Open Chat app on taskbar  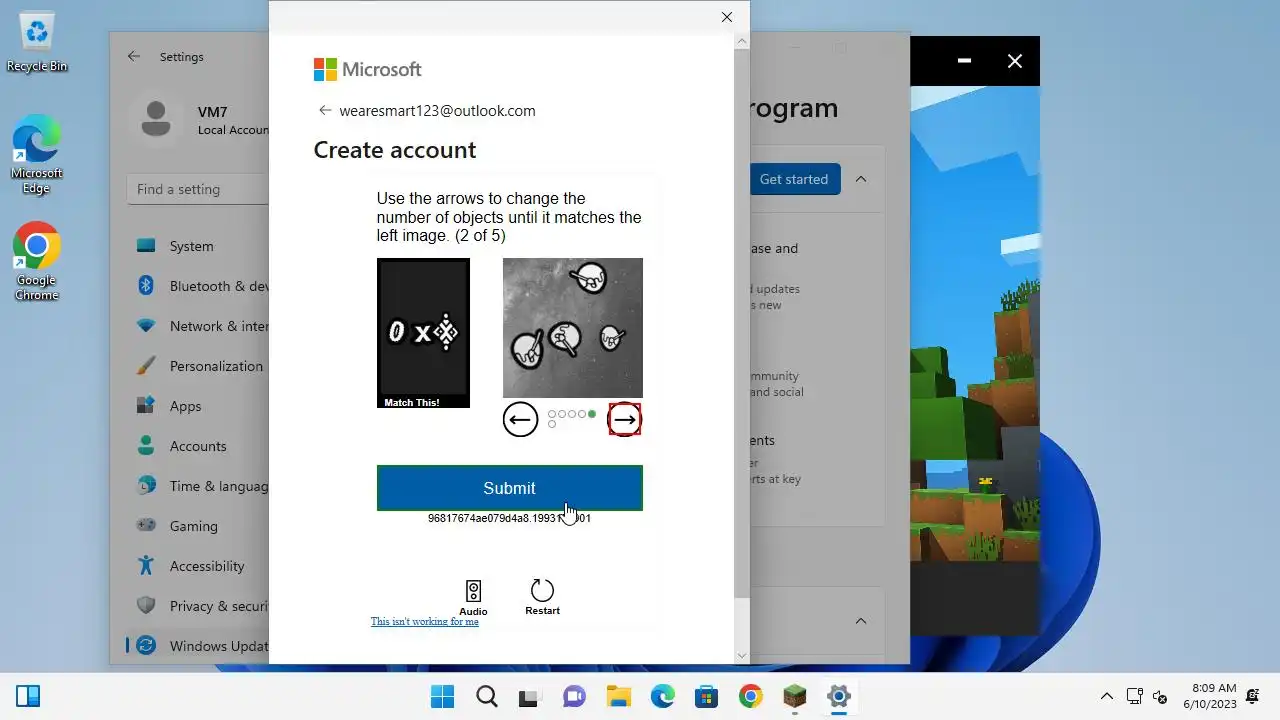click(x=574, y=696)
